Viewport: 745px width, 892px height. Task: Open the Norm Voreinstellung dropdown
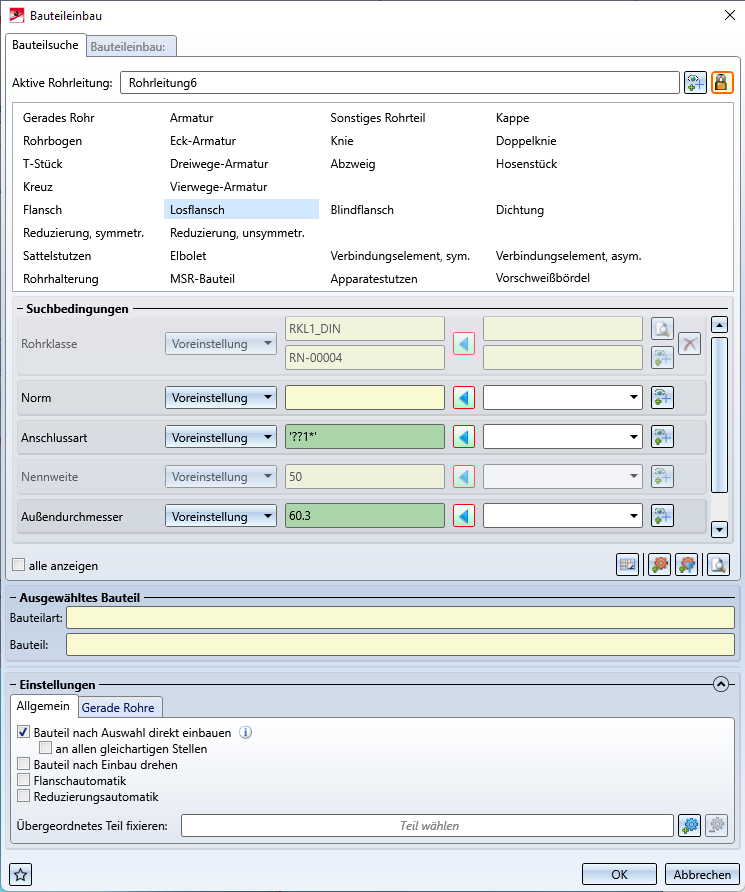[x=221, y=398]
